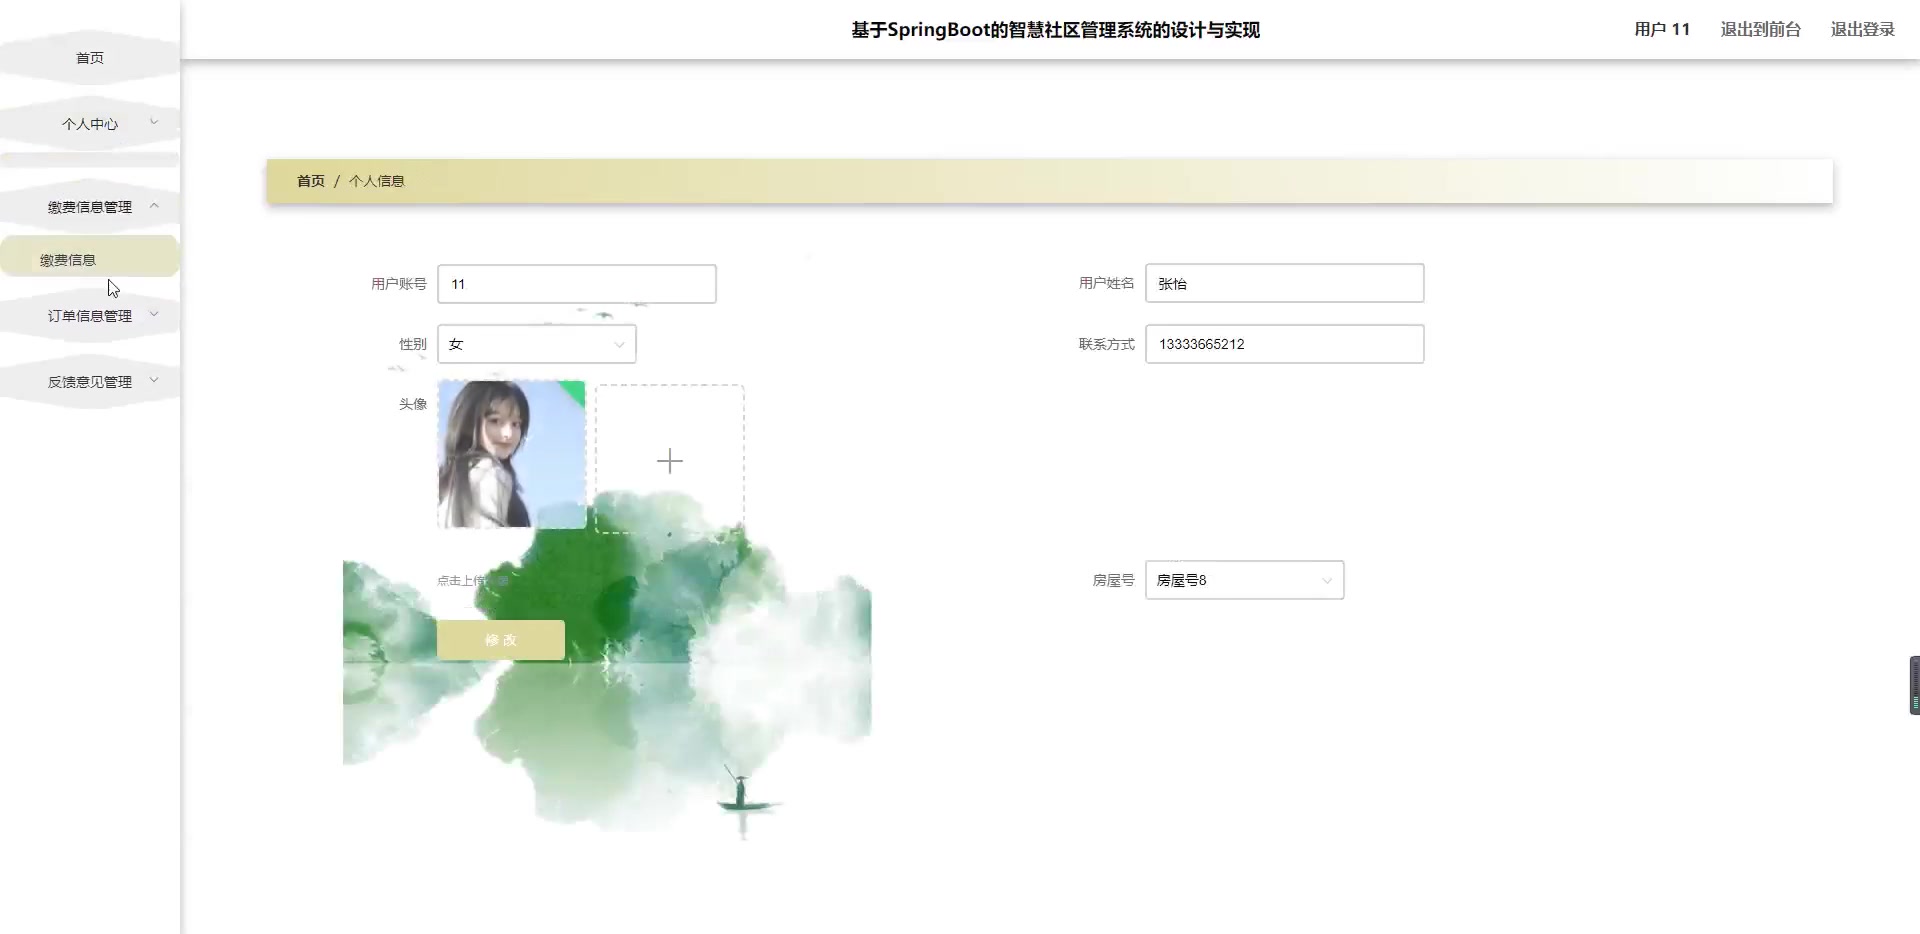Expand the 订单信息管理 sidebar menu
1920x934 pixels.
coord(90,316)
